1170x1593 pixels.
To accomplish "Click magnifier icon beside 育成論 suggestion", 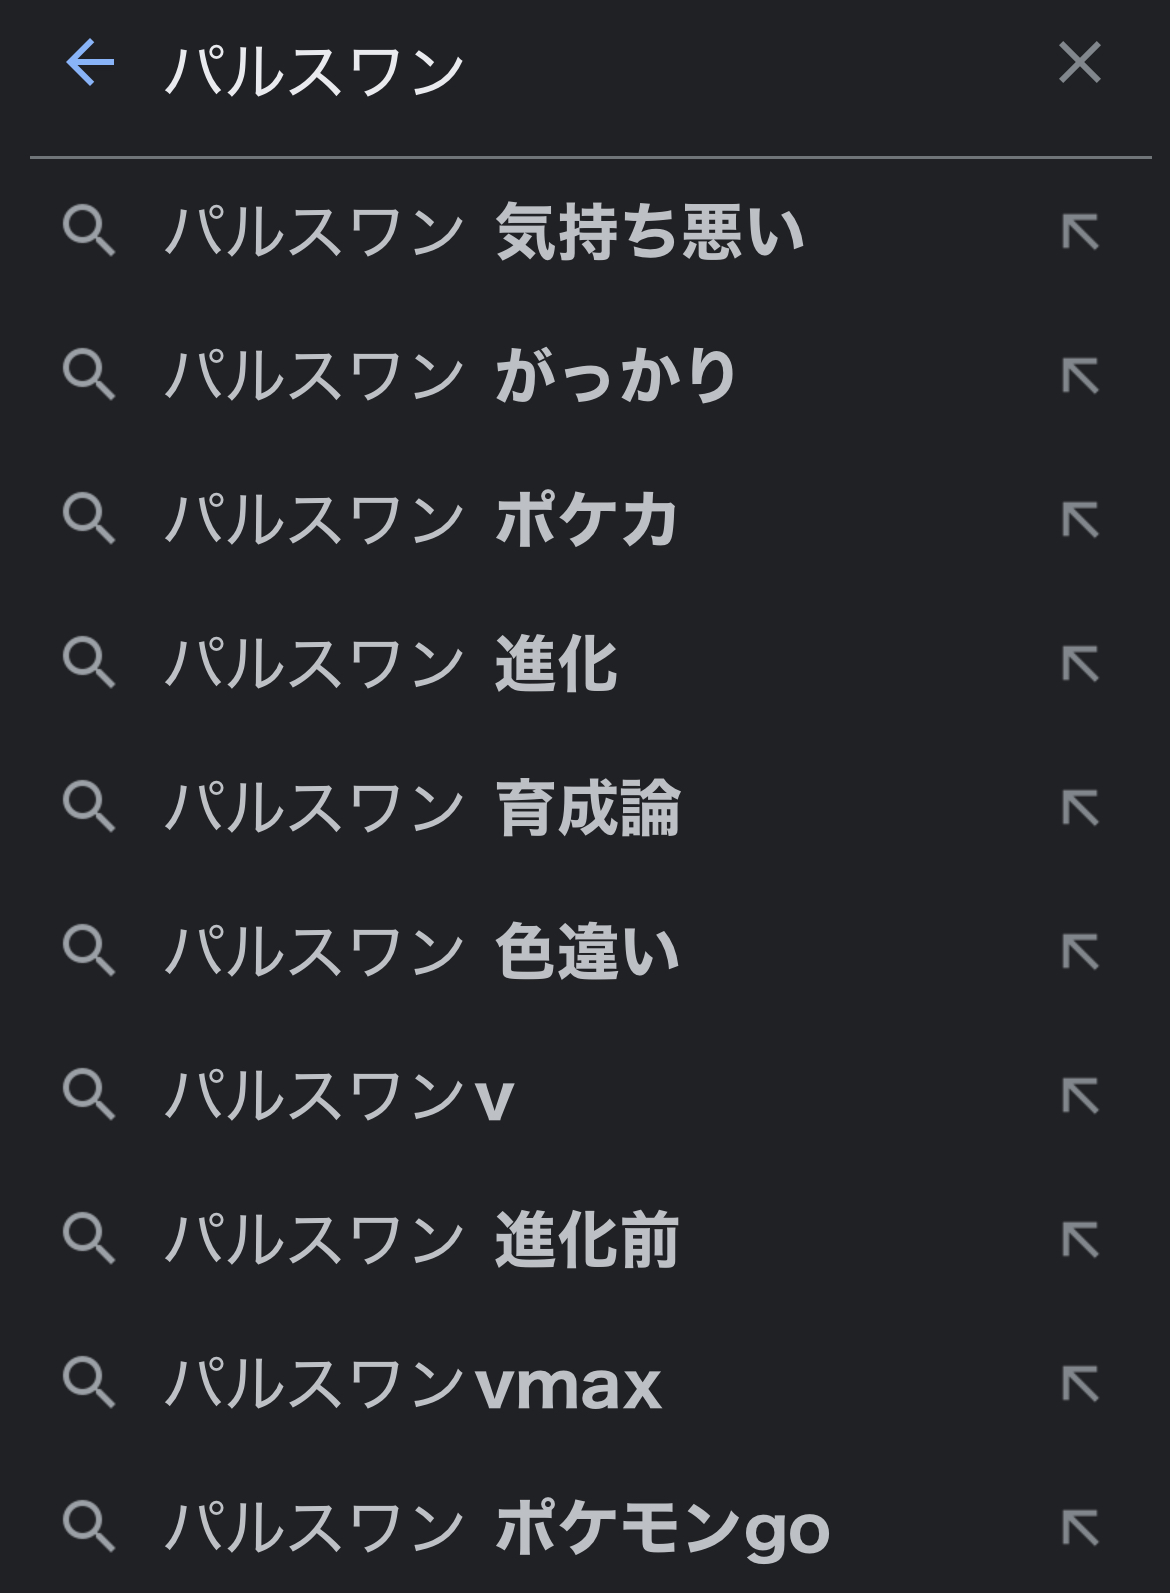I will tap(89, 806).
